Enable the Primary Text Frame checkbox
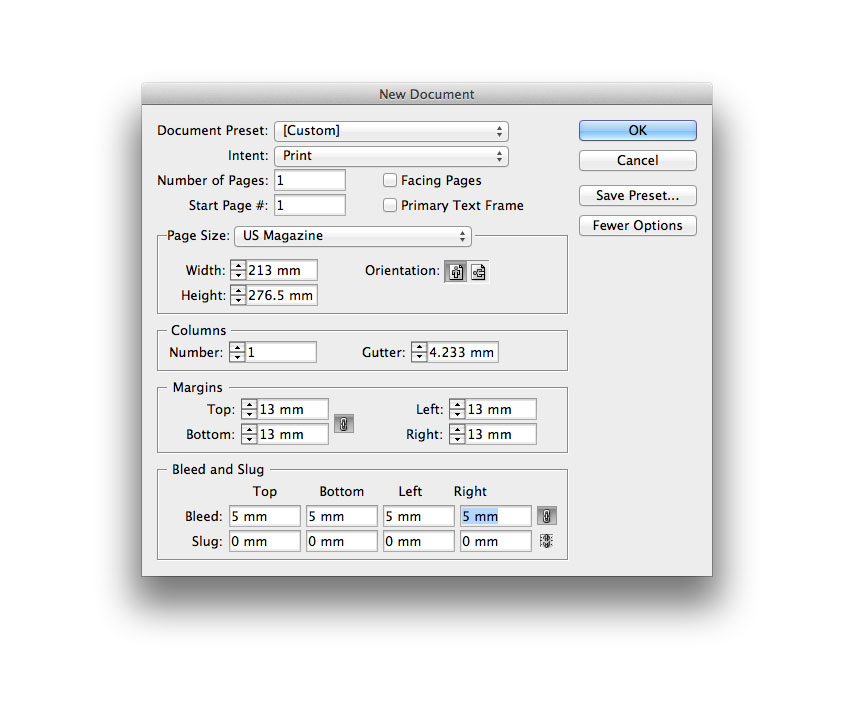 tap(390, 206)
